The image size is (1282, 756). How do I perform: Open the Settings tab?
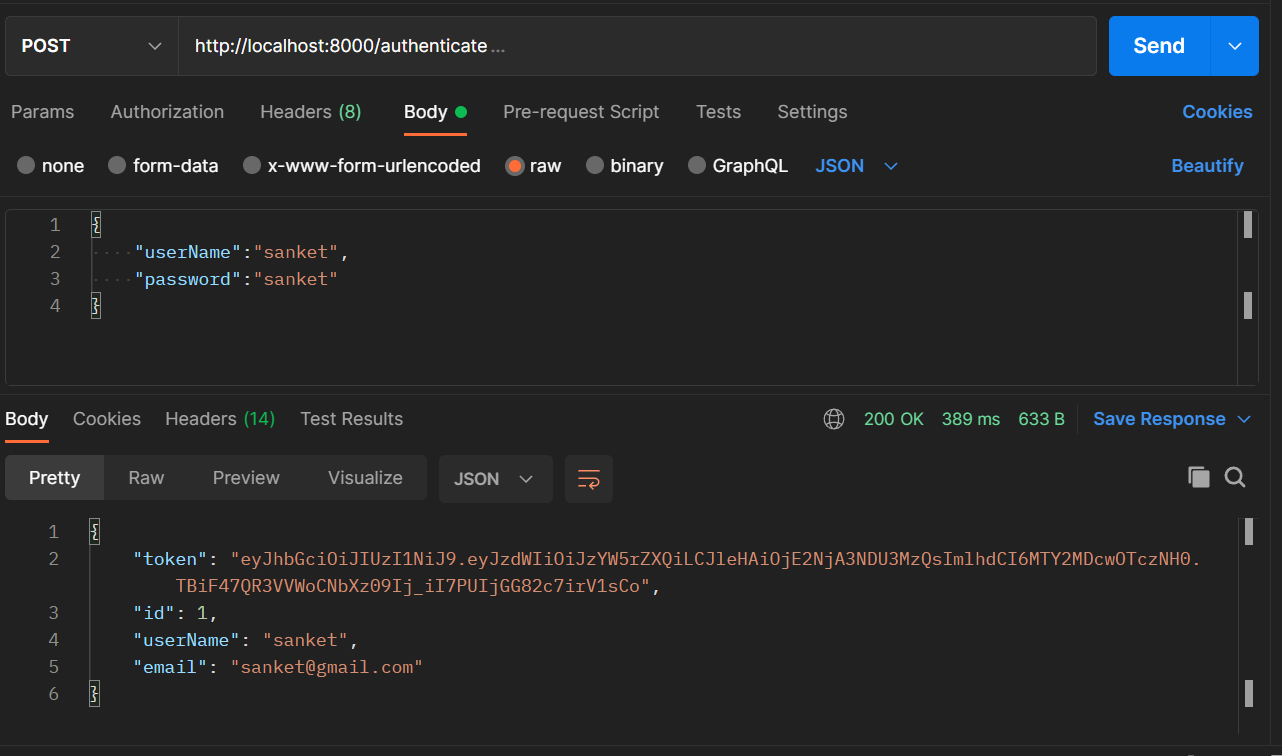(x=812, y=112)
